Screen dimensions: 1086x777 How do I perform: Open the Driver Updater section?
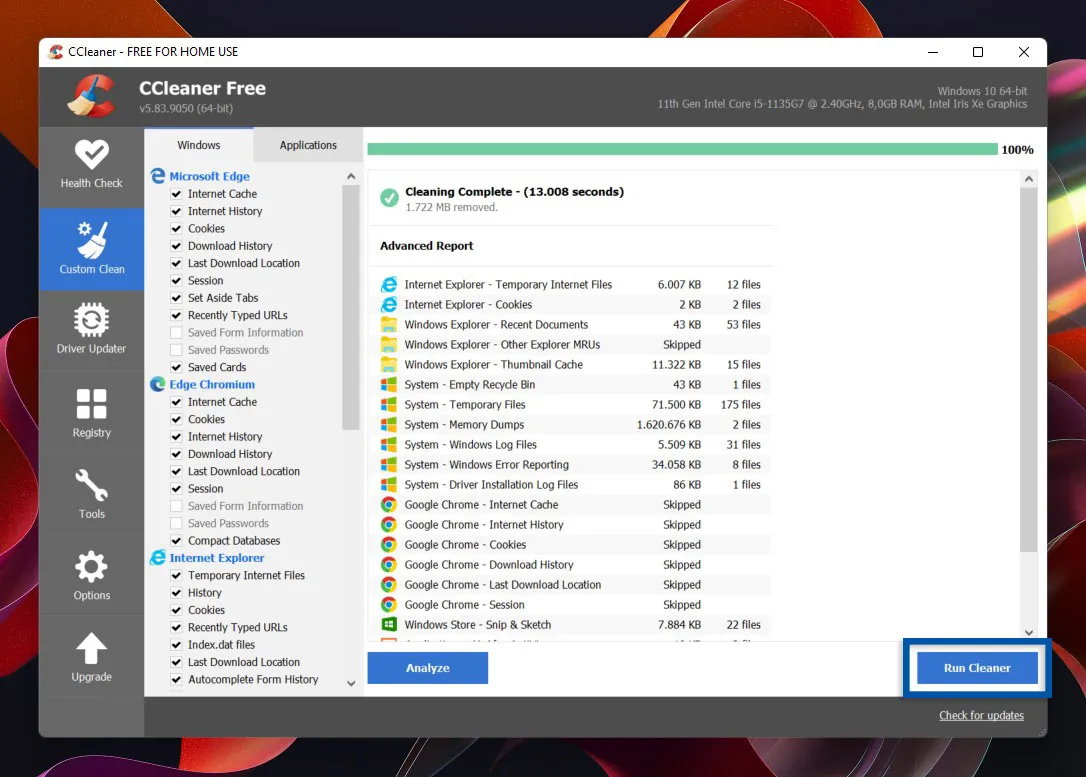point(91,330)
